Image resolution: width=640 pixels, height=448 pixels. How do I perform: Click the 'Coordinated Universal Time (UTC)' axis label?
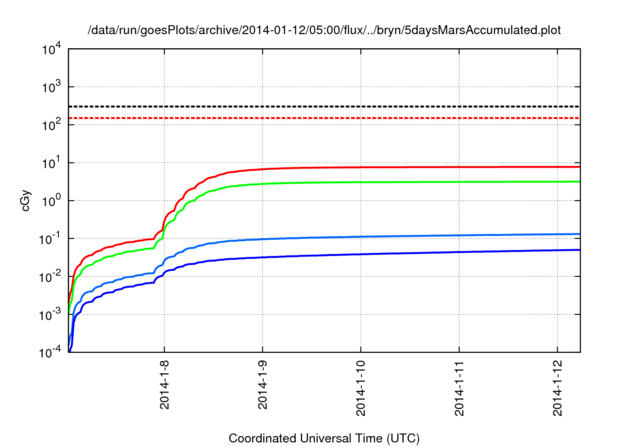pyautogui.click(x=324, y=438)
